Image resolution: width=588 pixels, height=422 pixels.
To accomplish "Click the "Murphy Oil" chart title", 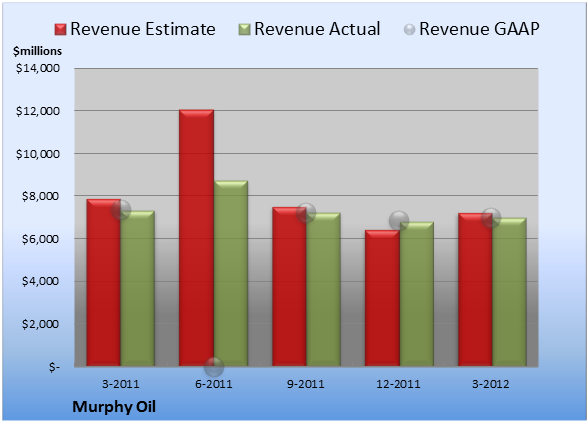I will point(114,407).
